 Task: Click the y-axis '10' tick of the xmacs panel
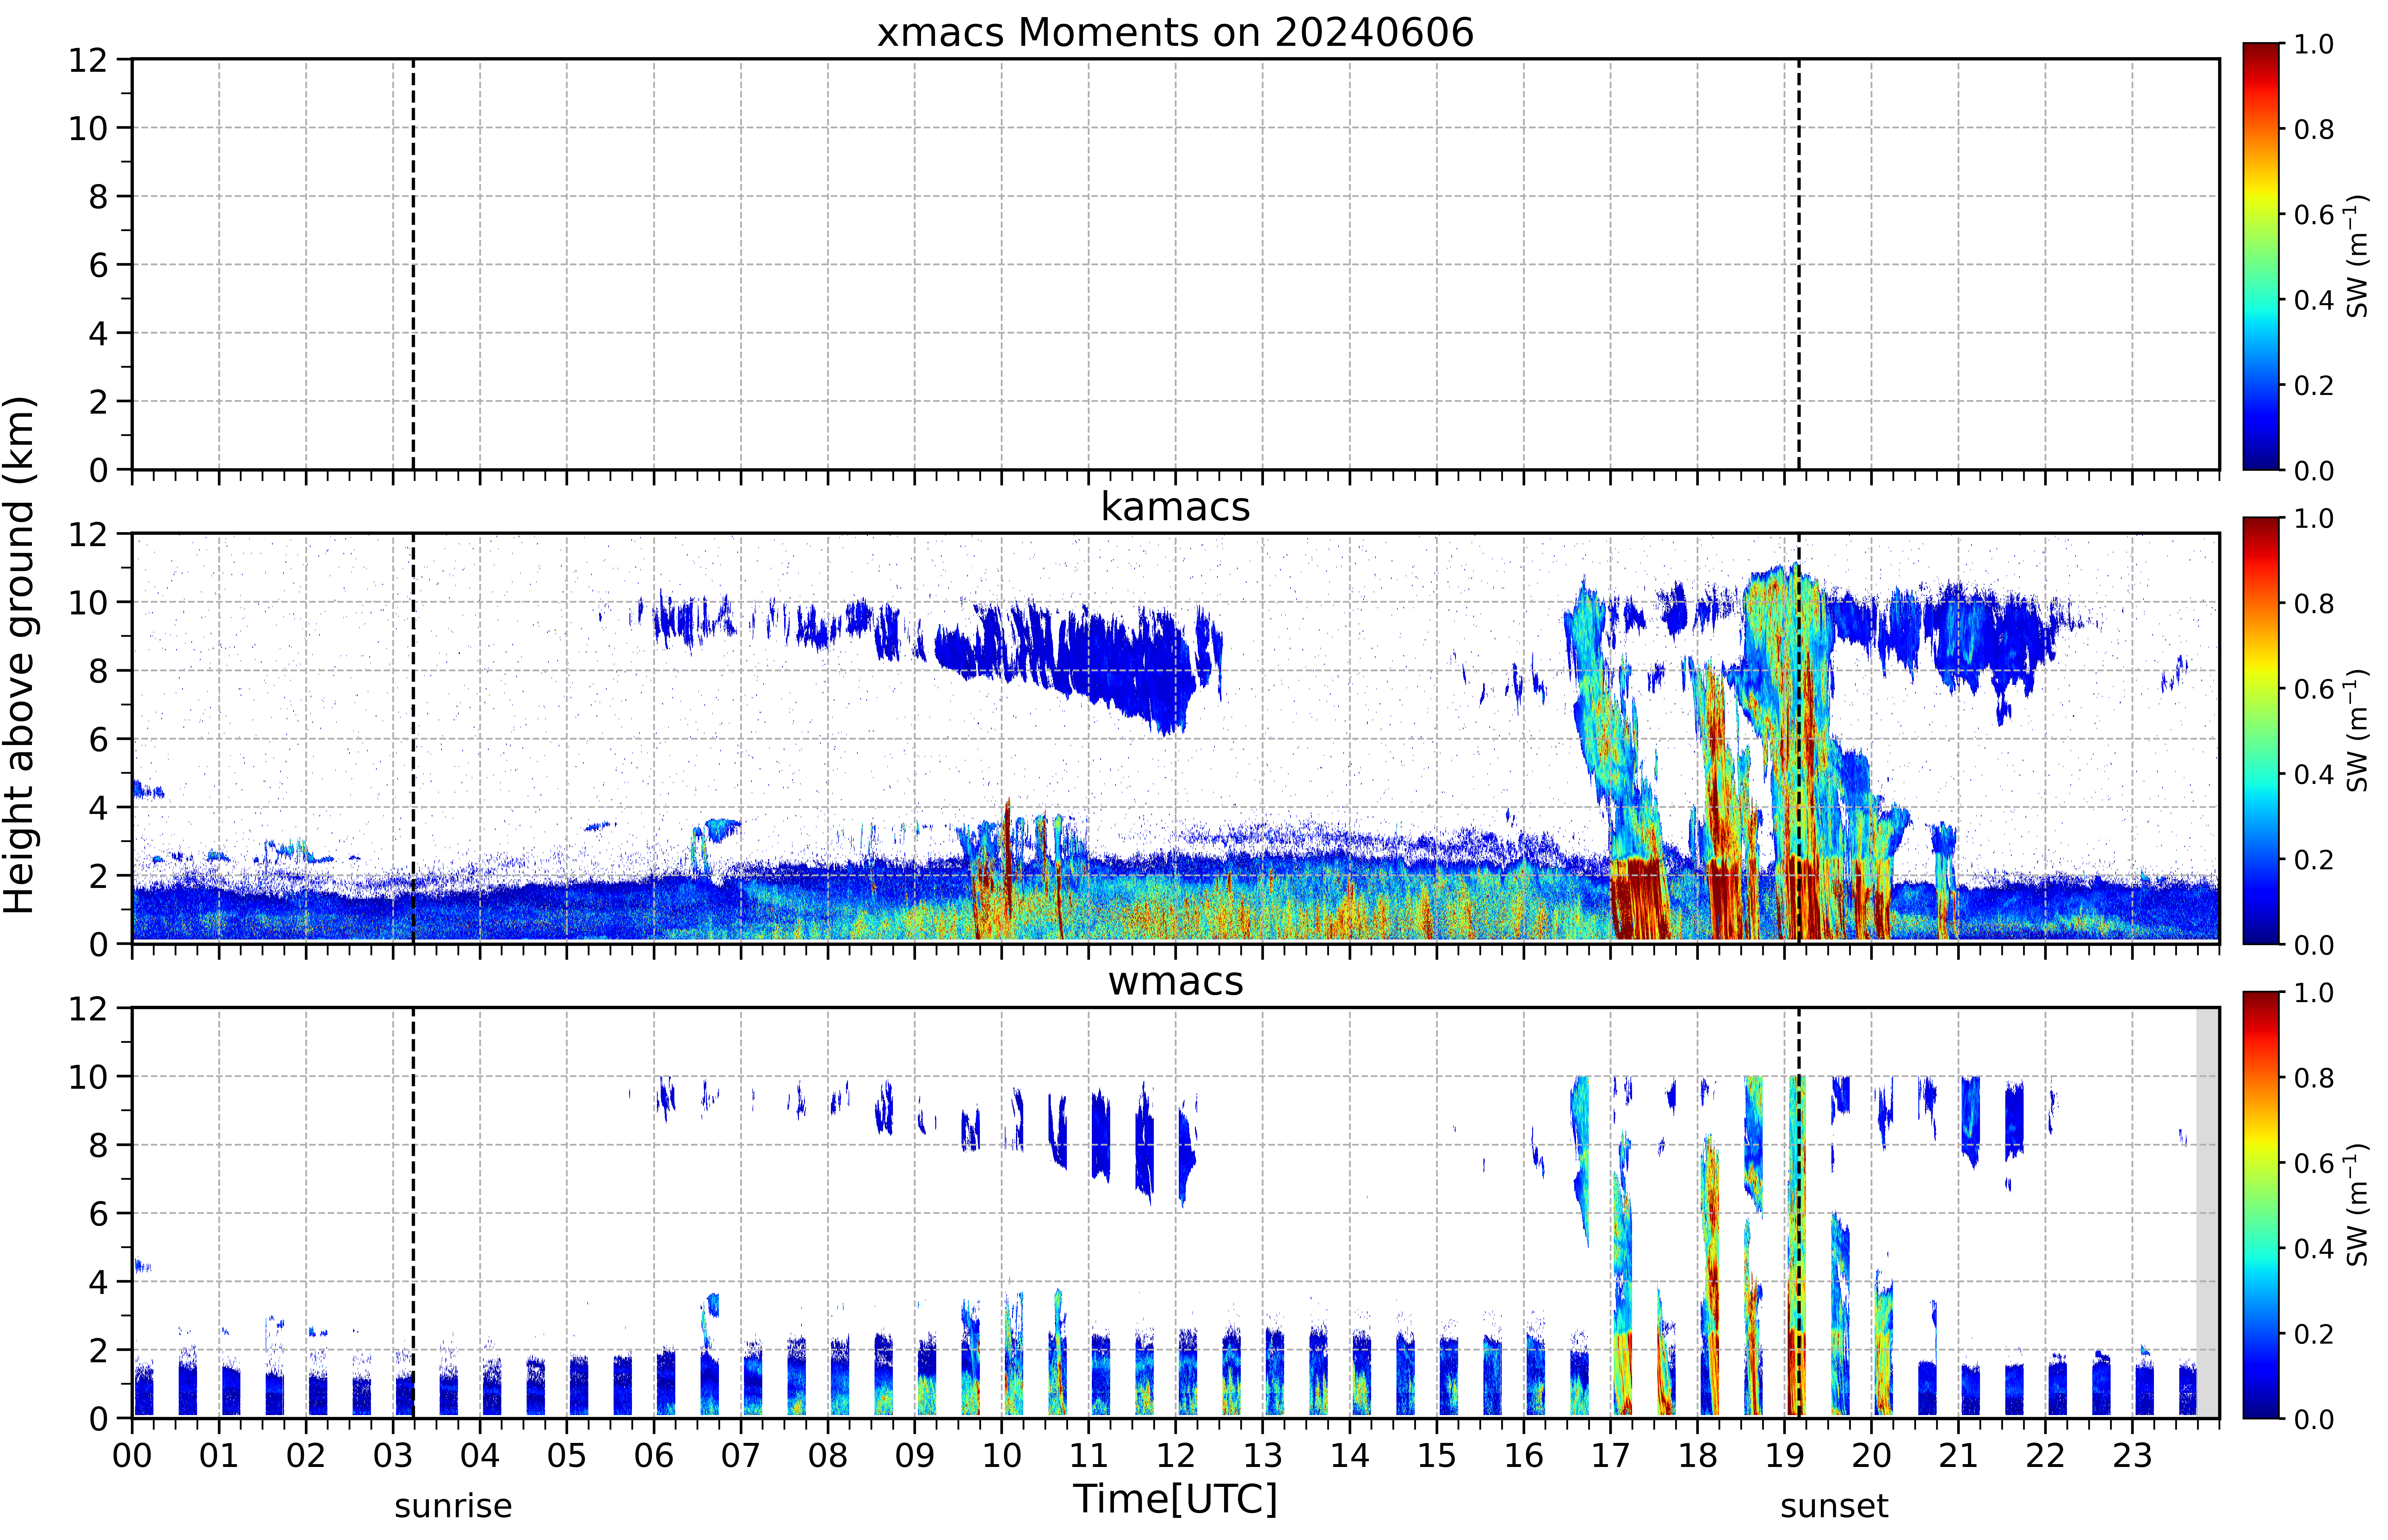point(88,128)
